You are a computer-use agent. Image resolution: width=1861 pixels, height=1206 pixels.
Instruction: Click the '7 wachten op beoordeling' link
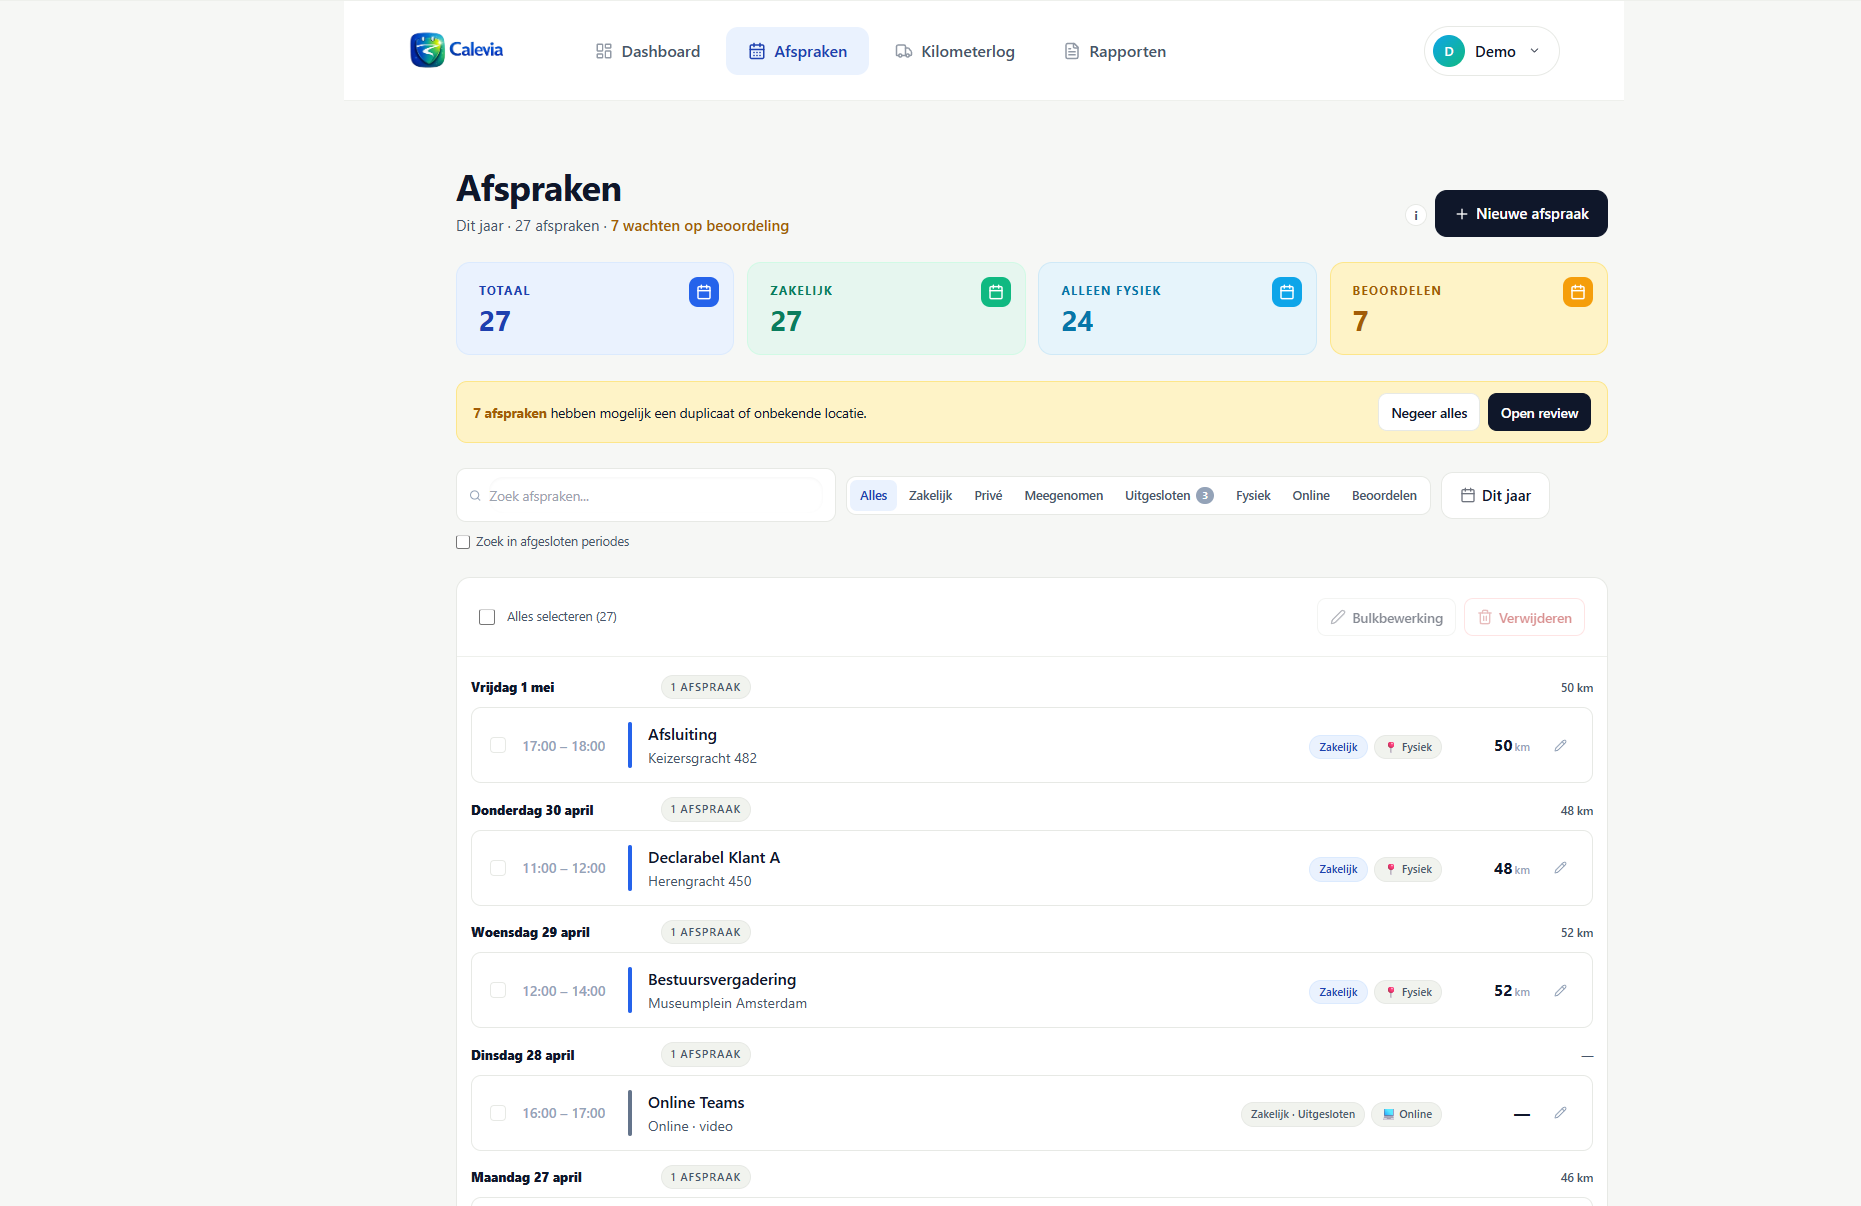(700, 226)
